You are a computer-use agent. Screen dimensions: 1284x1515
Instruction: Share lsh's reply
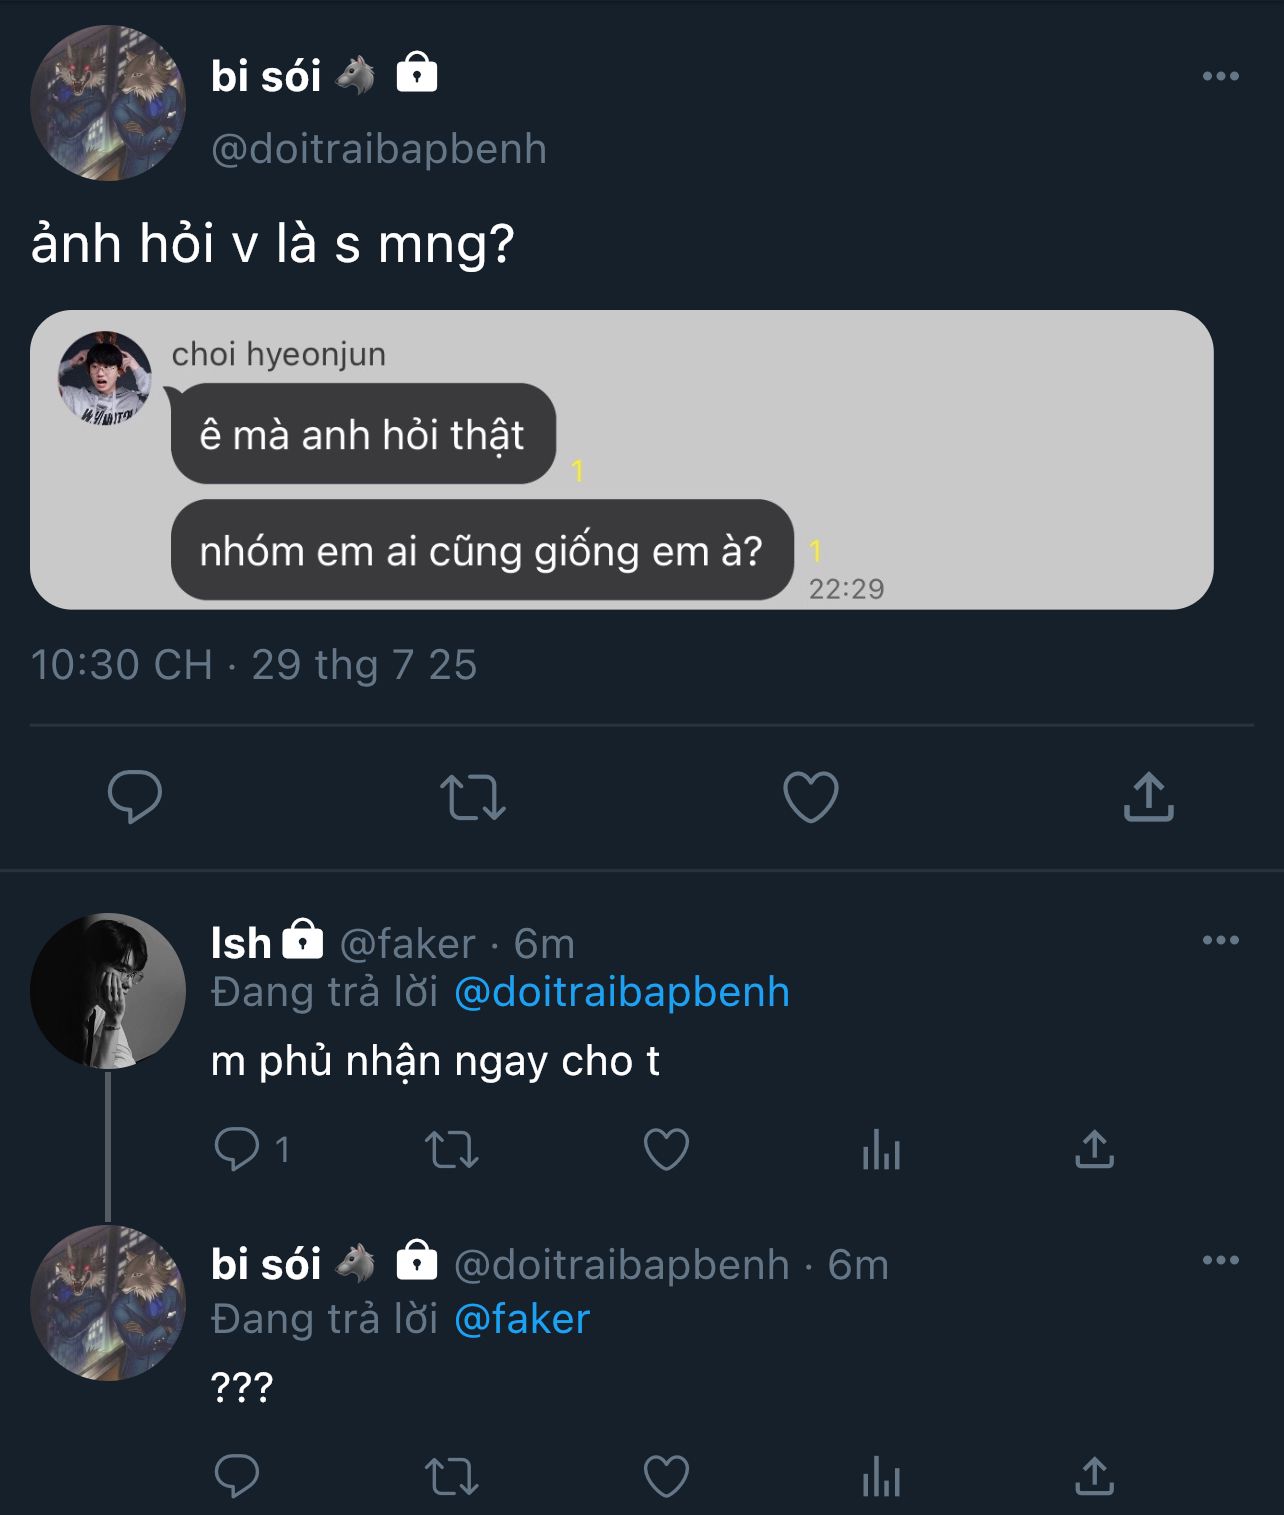[x=1094, y=1149]
